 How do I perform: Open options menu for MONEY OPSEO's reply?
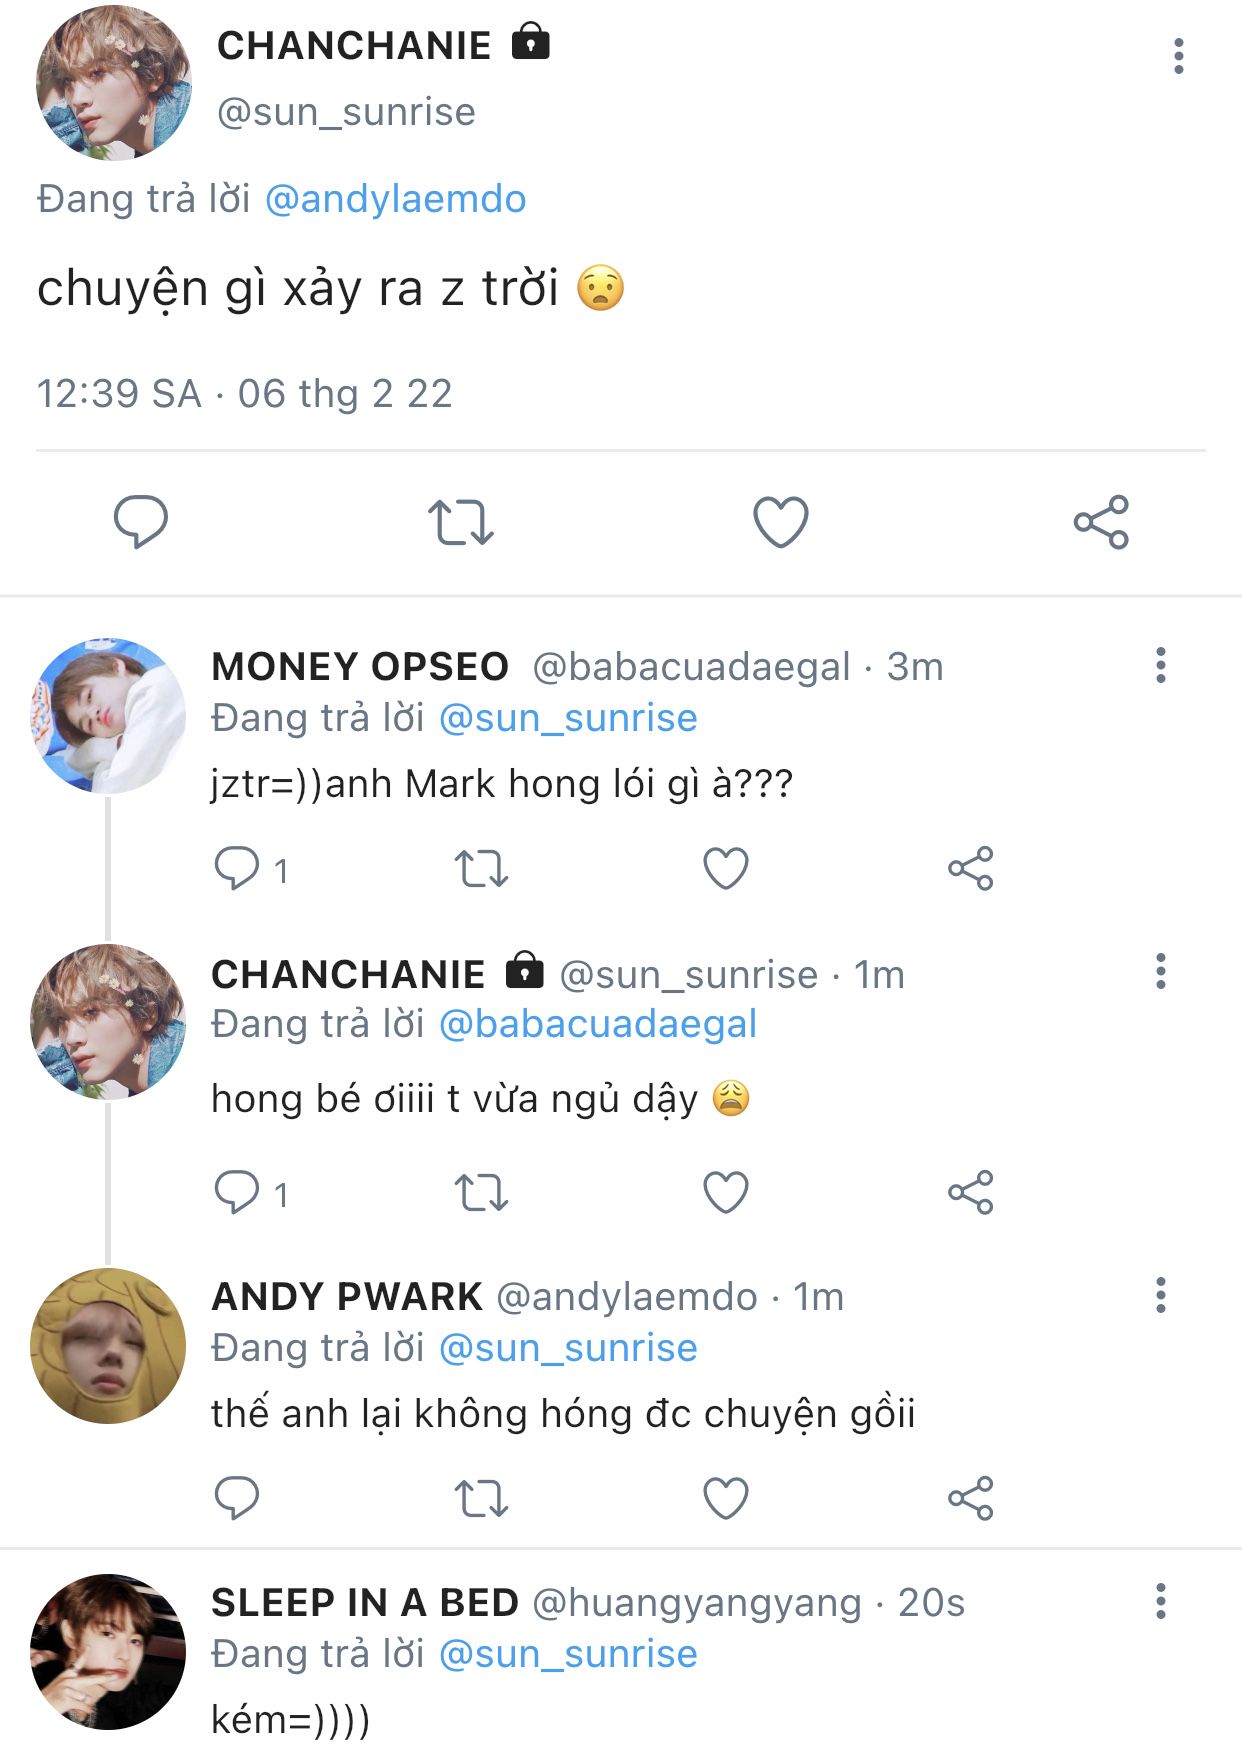tap(1160, 665)
